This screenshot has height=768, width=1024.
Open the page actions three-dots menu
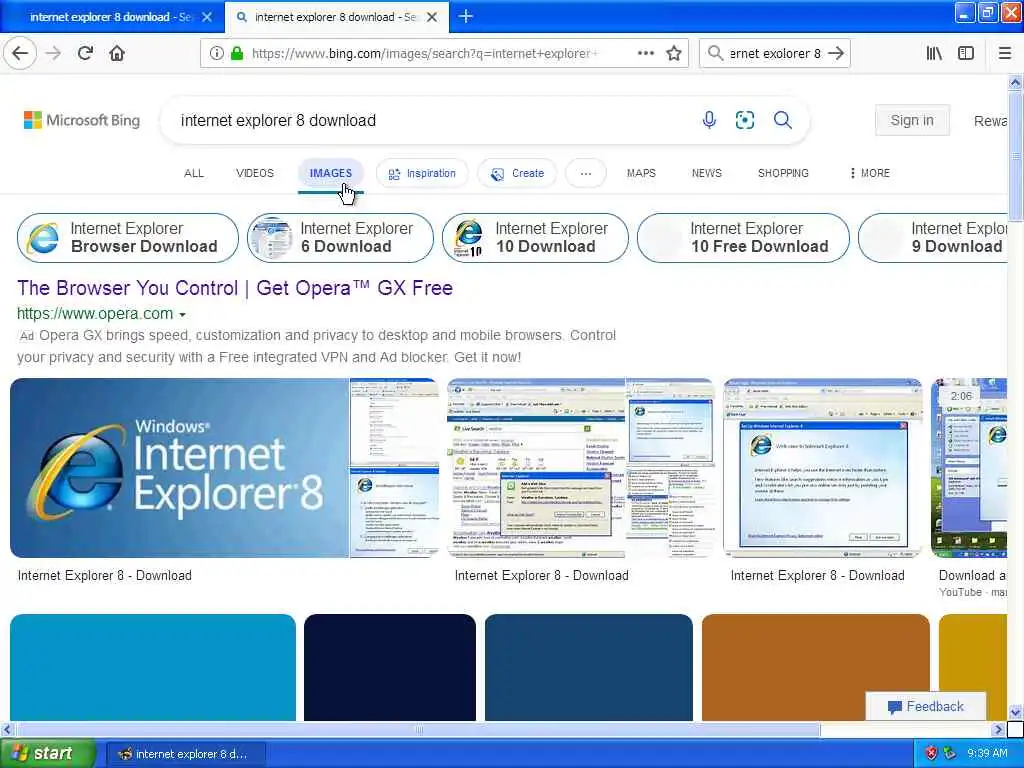645,54
